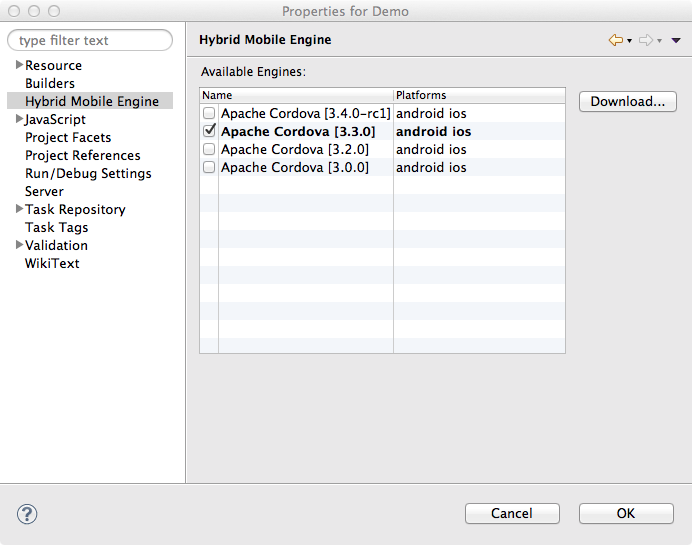
Task: Open forward history dropdown arrow
Action: (659, 41)
